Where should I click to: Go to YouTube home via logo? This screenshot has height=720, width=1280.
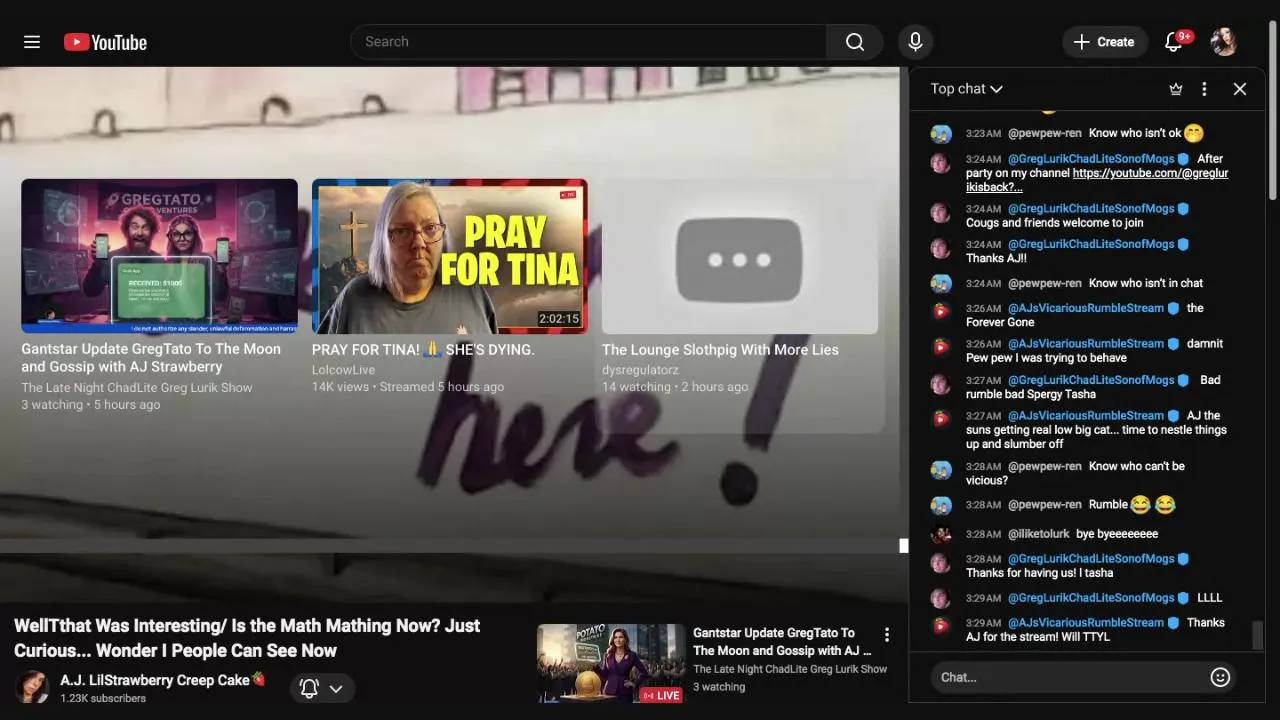[x=105, y=42]
